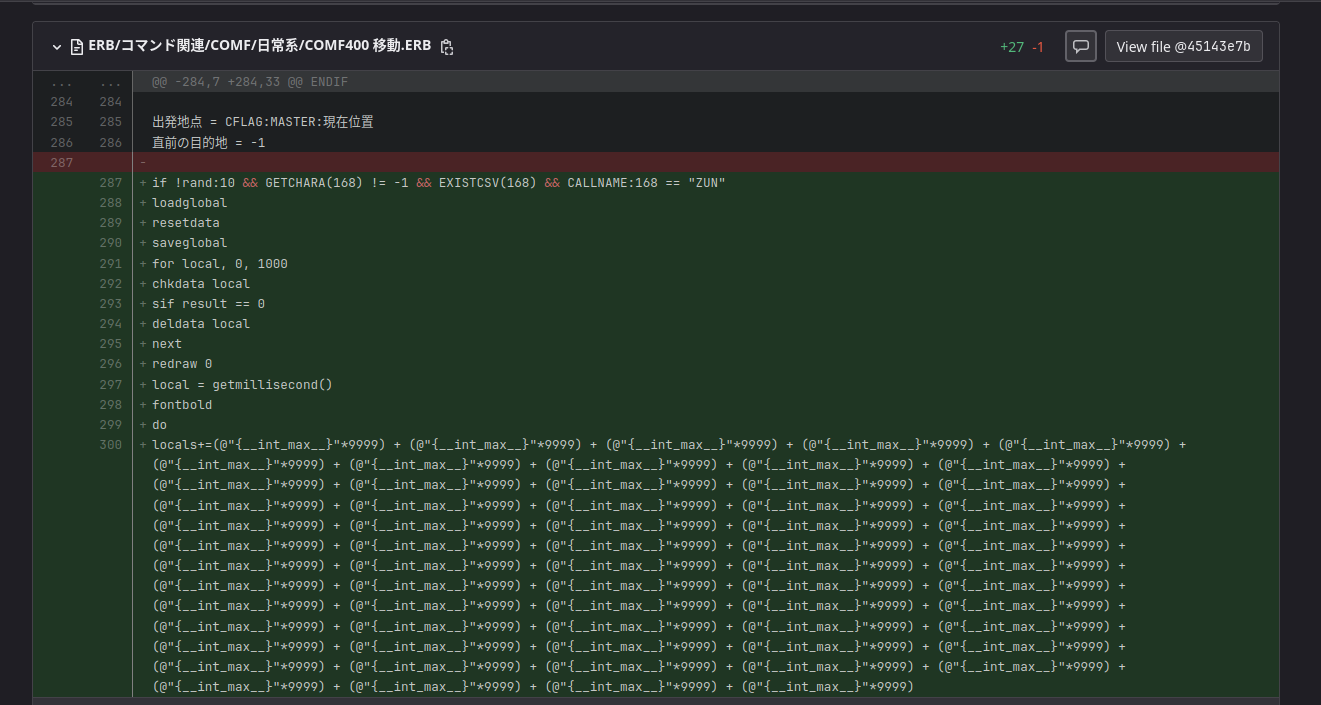The width and height of the screenshot is (1321, 705).
Task: Click the 'loadglobal' added code line
Action: (189, 203)
